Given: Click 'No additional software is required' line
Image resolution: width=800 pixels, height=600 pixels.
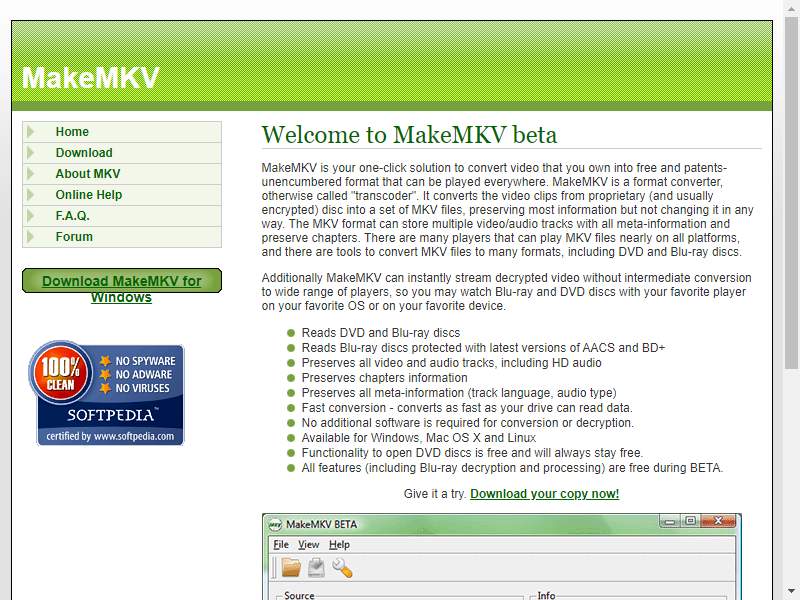Looking at the screenshot, I should click(x=467, y=423).
